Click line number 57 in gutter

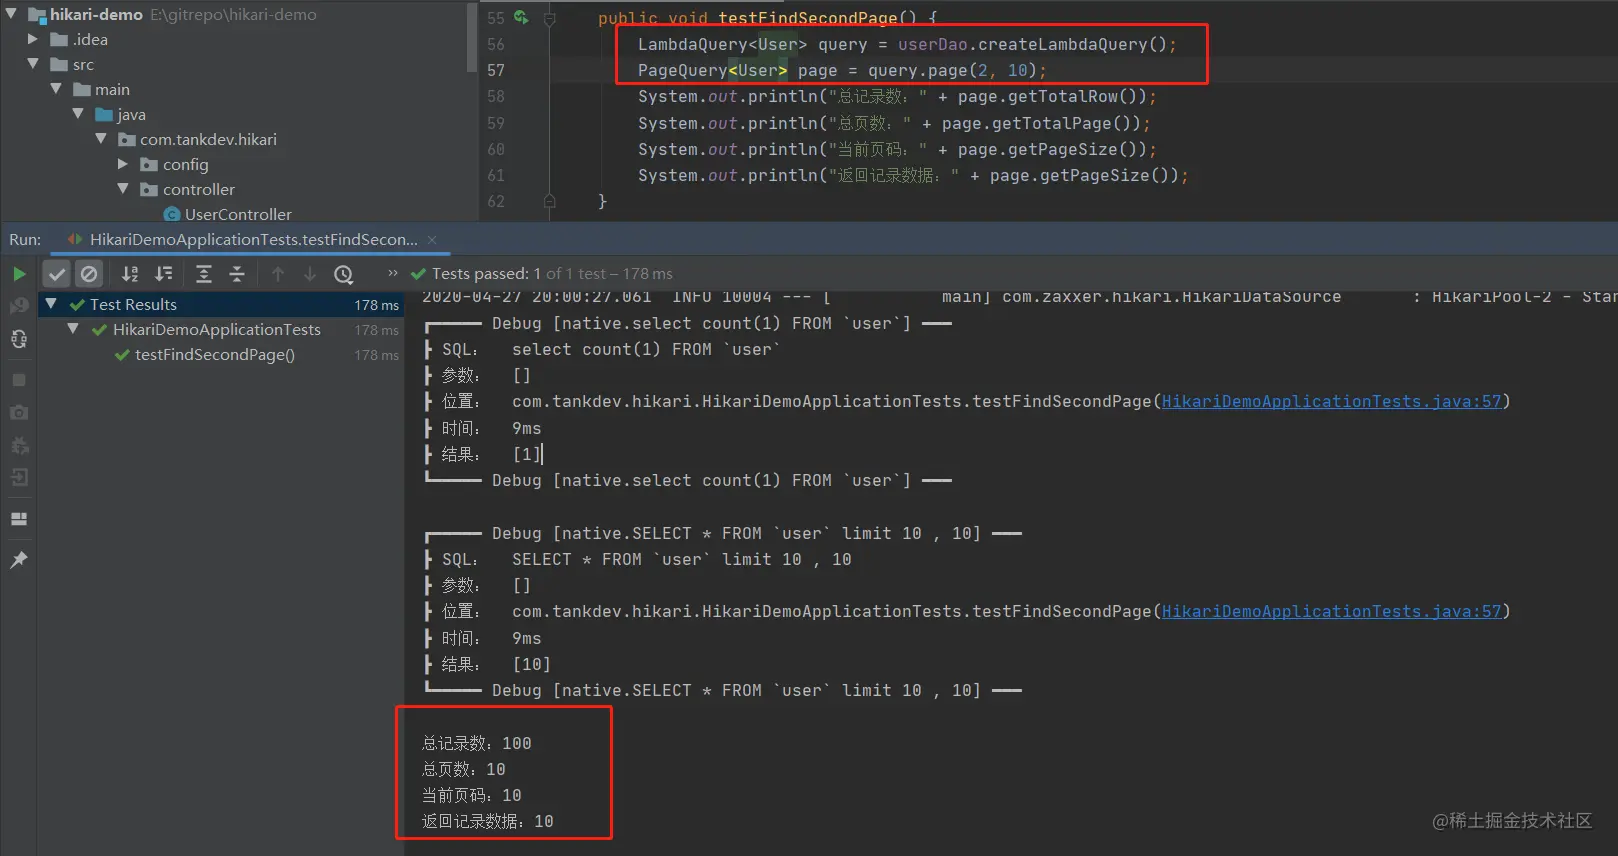496,70
